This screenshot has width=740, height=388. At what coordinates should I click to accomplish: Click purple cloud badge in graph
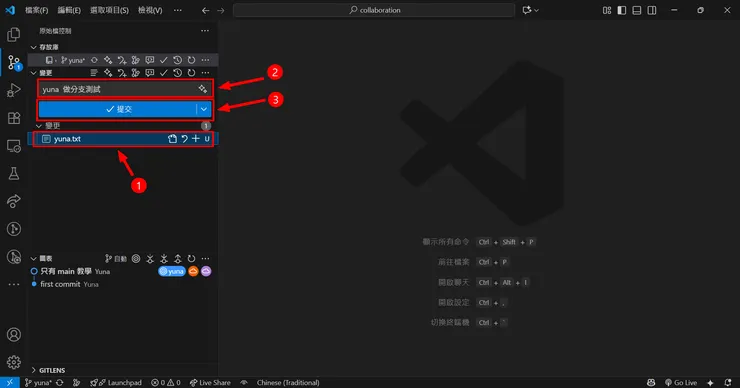(x=206, y=271)
